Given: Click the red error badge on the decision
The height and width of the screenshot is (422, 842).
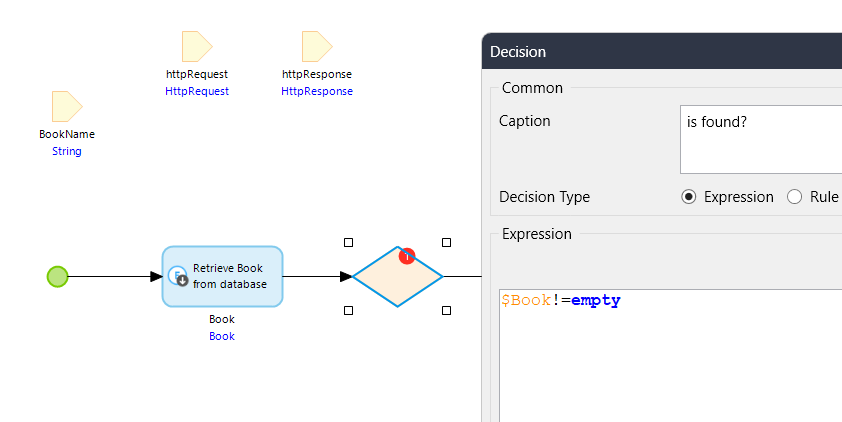Looking at the screenshot, I should pos(407,256).
